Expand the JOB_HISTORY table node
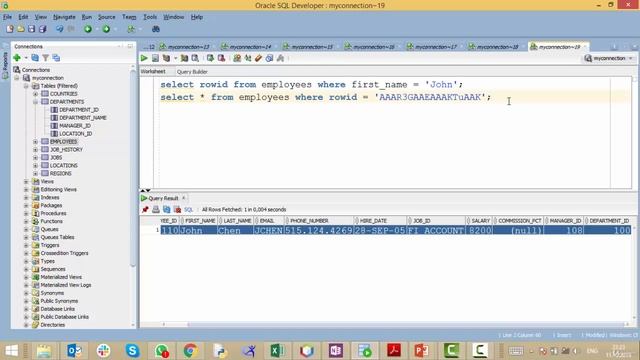This screenshot has width=640, height=360. pos(36,150)
